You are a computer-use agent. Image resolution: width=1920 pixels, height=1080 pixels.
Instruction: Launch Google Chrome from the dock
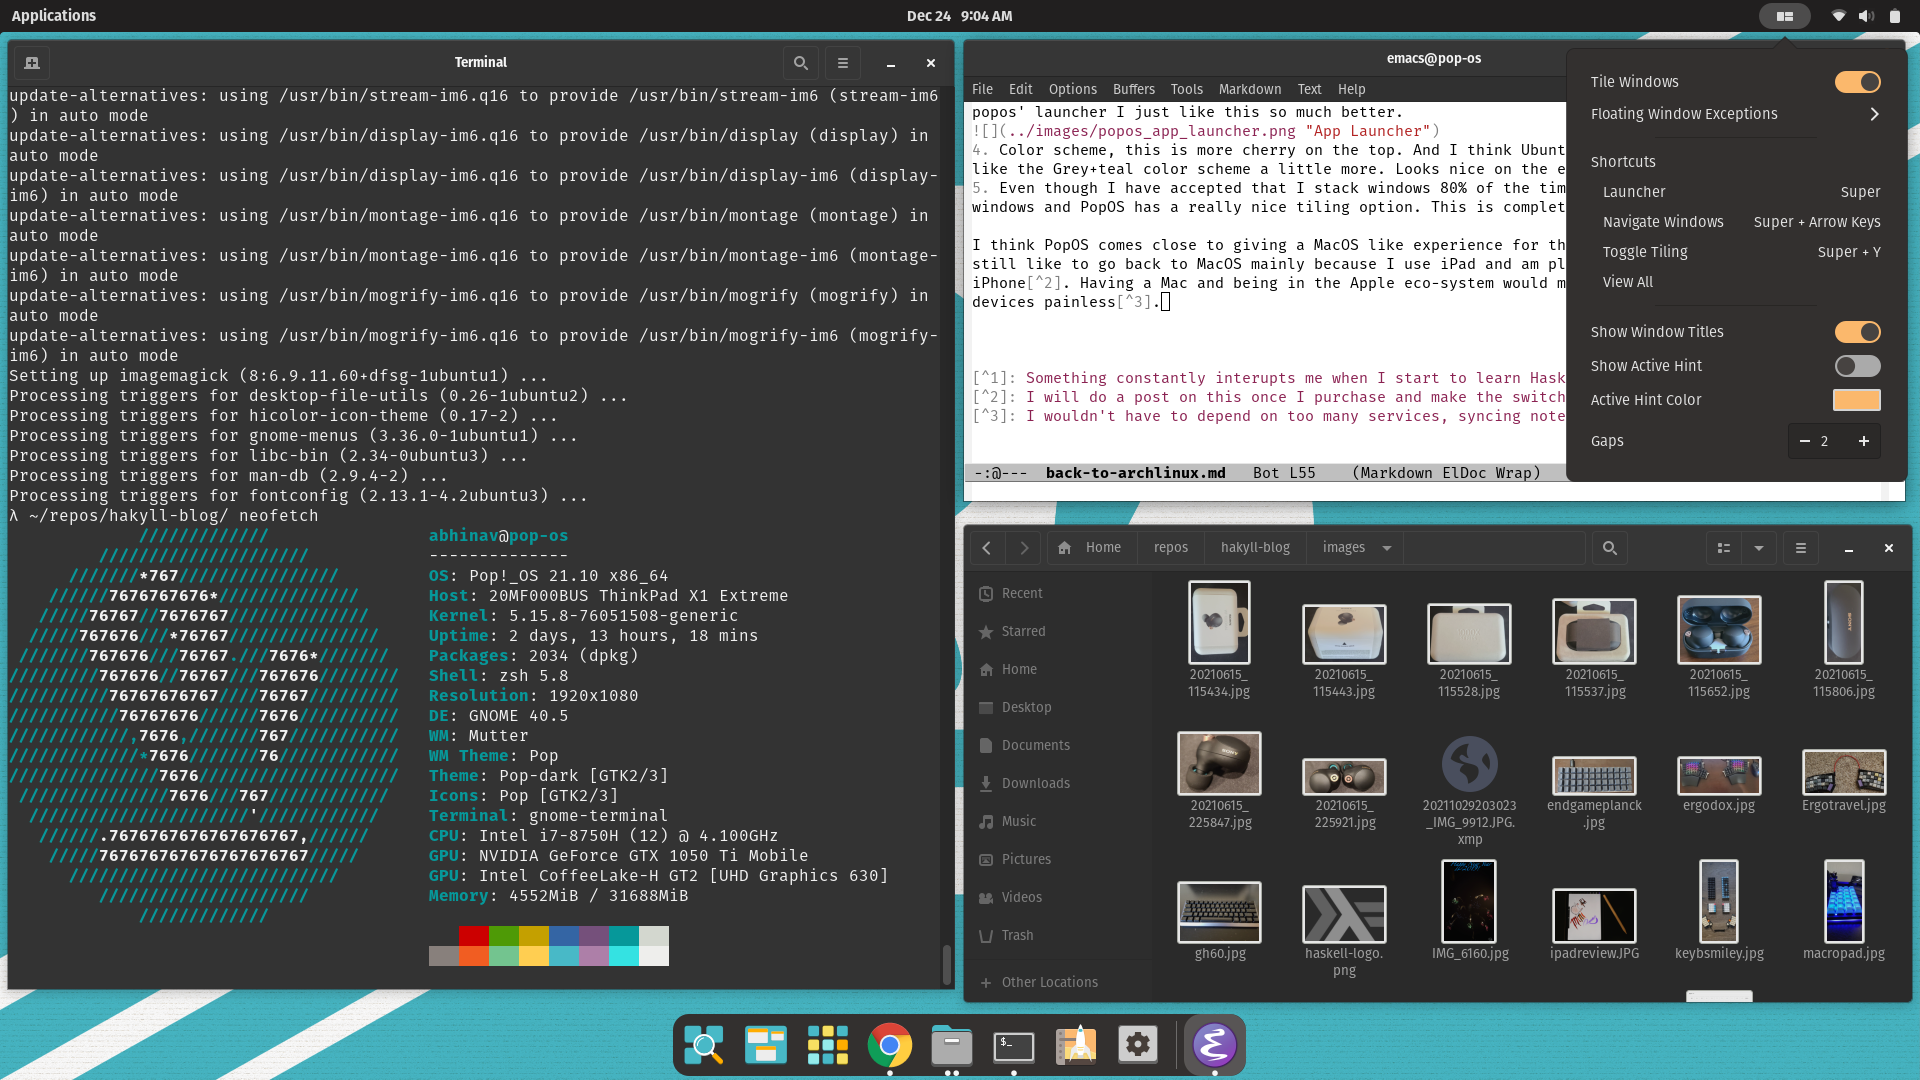[x=889, y=1045]
